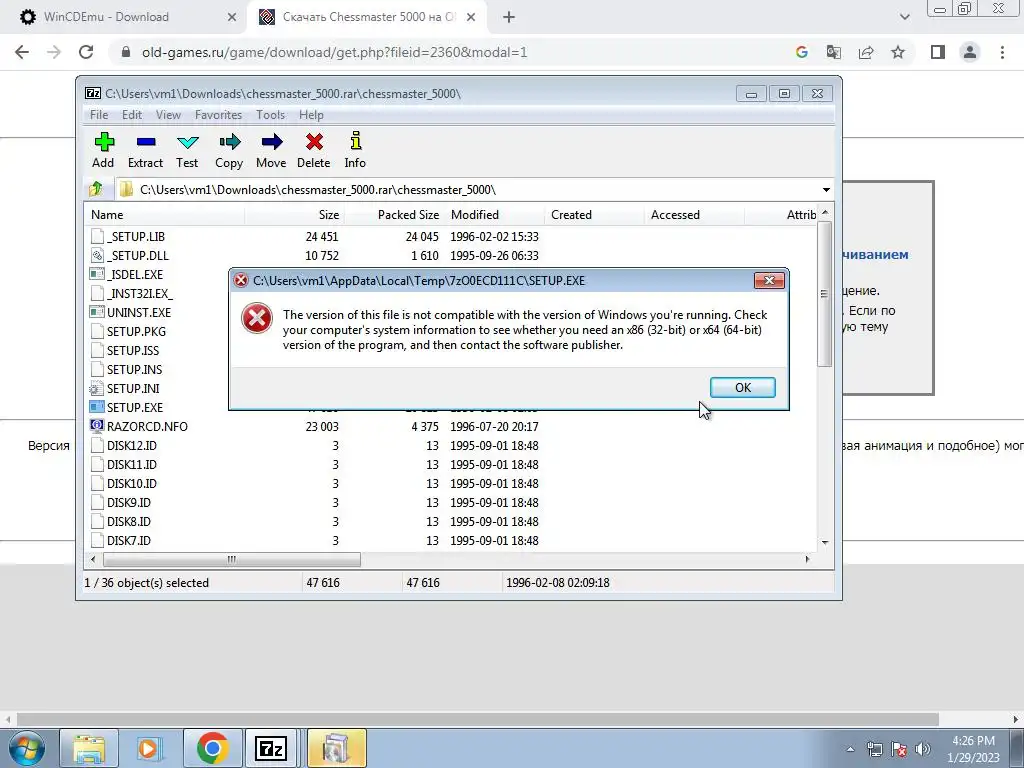This screenshot has height=768, width=1024.
Task: Click the translate page icon
Action: 834,52
